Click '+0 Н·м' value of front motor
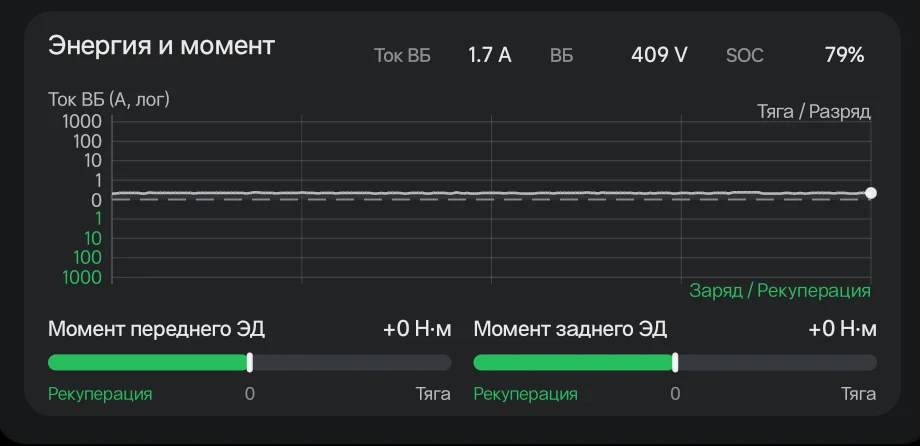 pyautogui.click(x=417, y=329)
